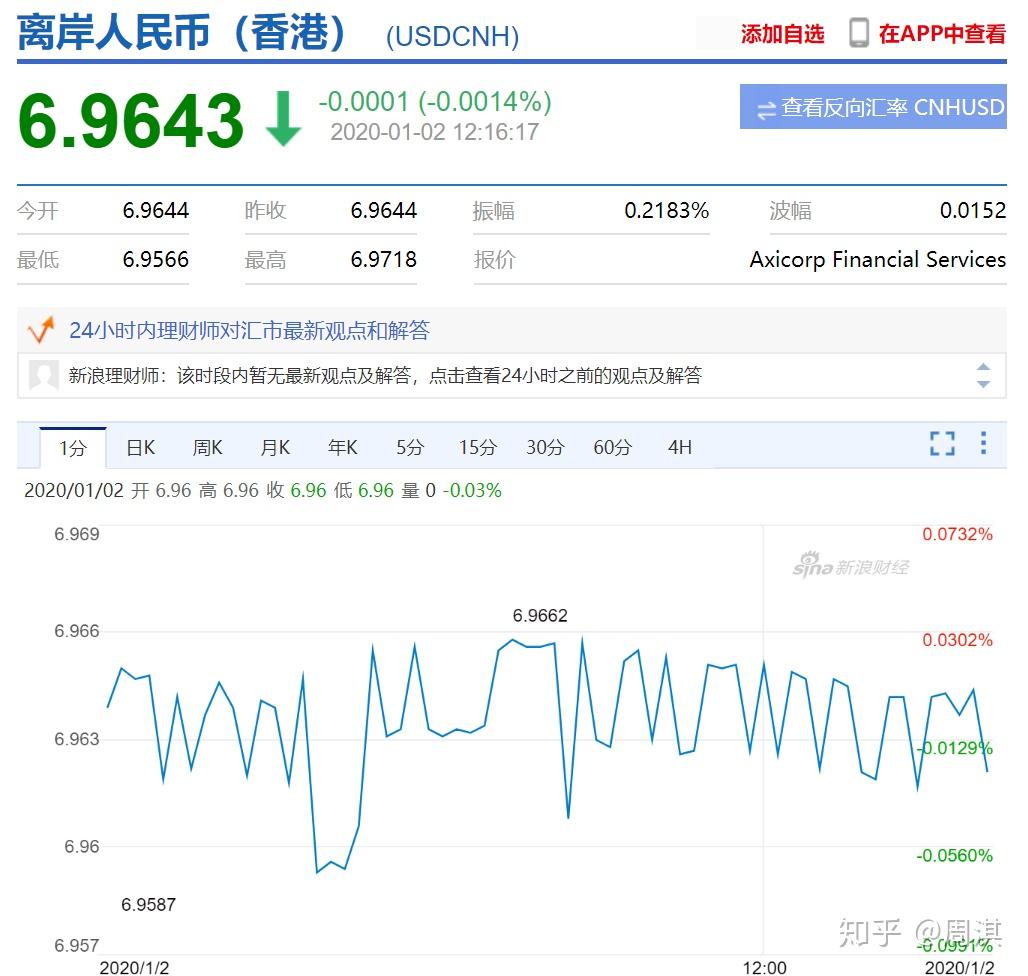Collapse the advisor panel with the up triangle
The image size is (1028, 976).
pyautogui.click(x=983, y=368)
